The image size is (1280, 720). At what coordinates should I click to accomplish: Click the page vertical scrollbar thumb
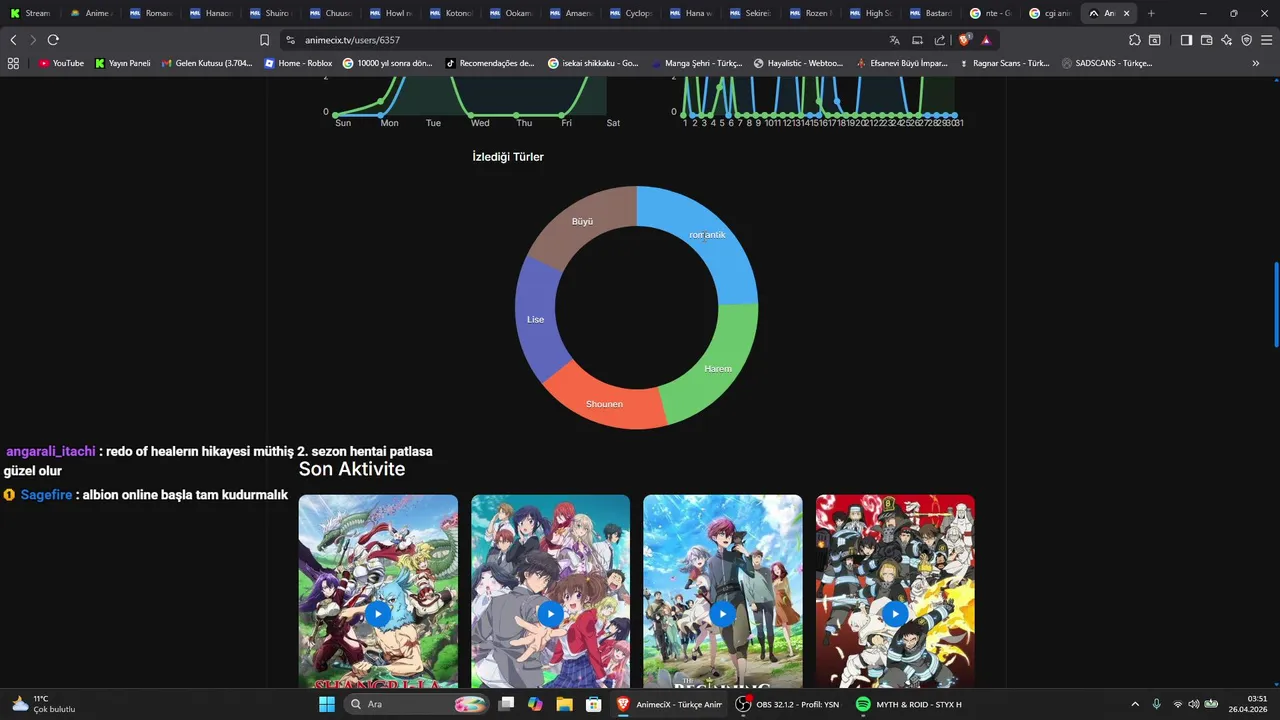(1275, 305)
